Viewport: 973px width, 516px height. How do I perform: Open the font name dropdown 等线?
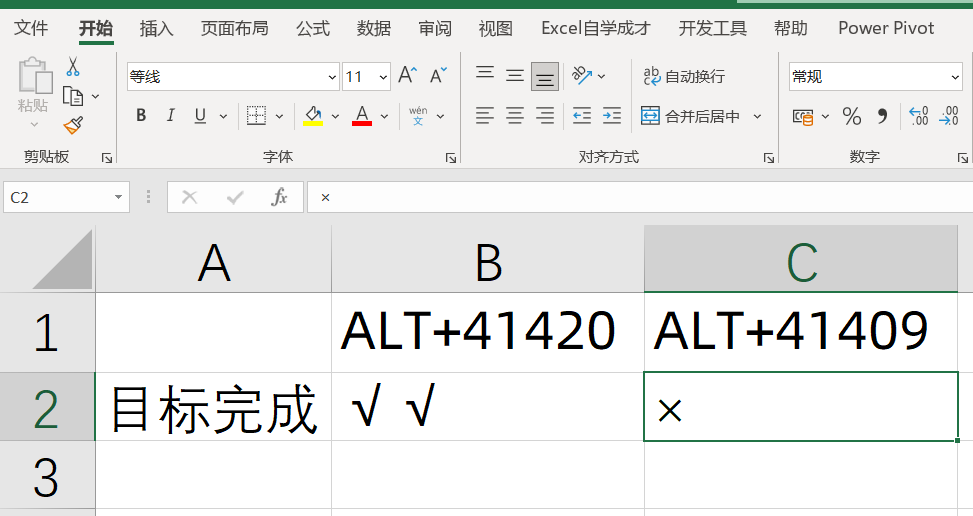(x=332, y=77)
